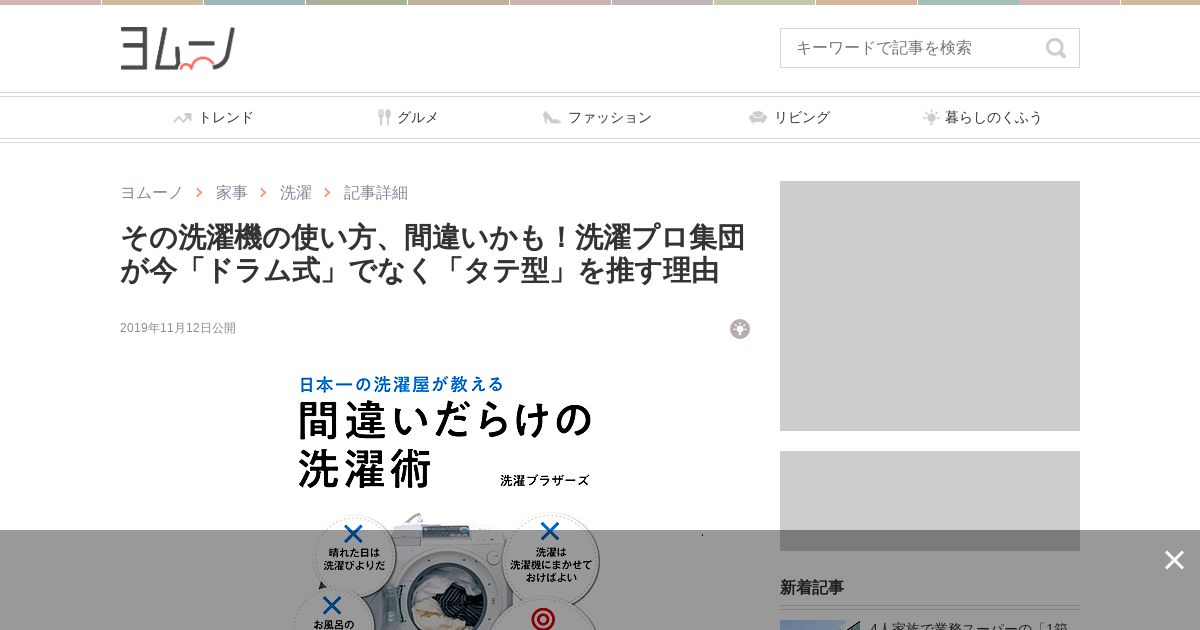Click the high heel fashion icon
Image resolution: width=1200 pixels, height=630 pixels.
tap(552, 118)
